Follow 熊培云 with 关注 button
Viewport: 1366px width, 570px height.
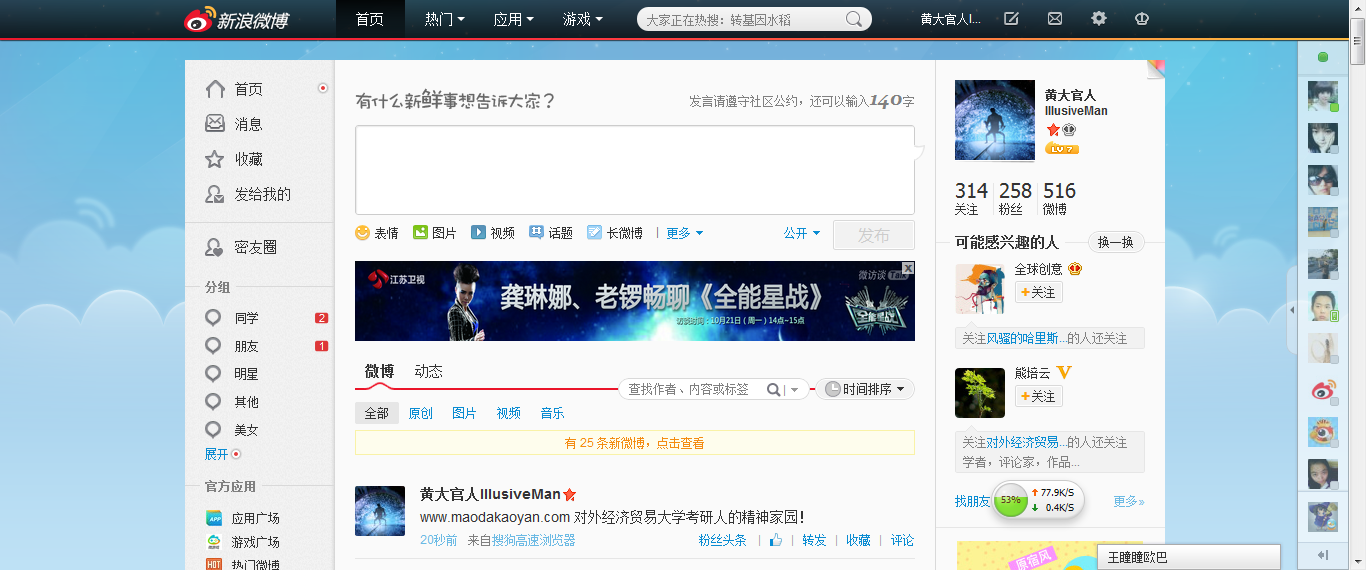click(x=1039, y=396)
